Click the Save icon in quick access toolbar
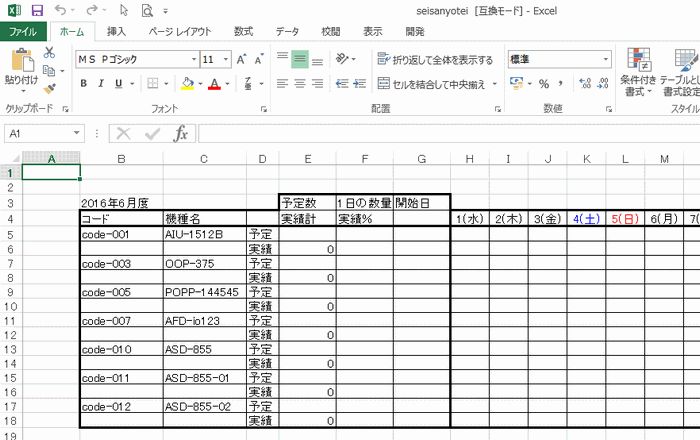Viewport: 700px width, 440px height. pos(37,10)
